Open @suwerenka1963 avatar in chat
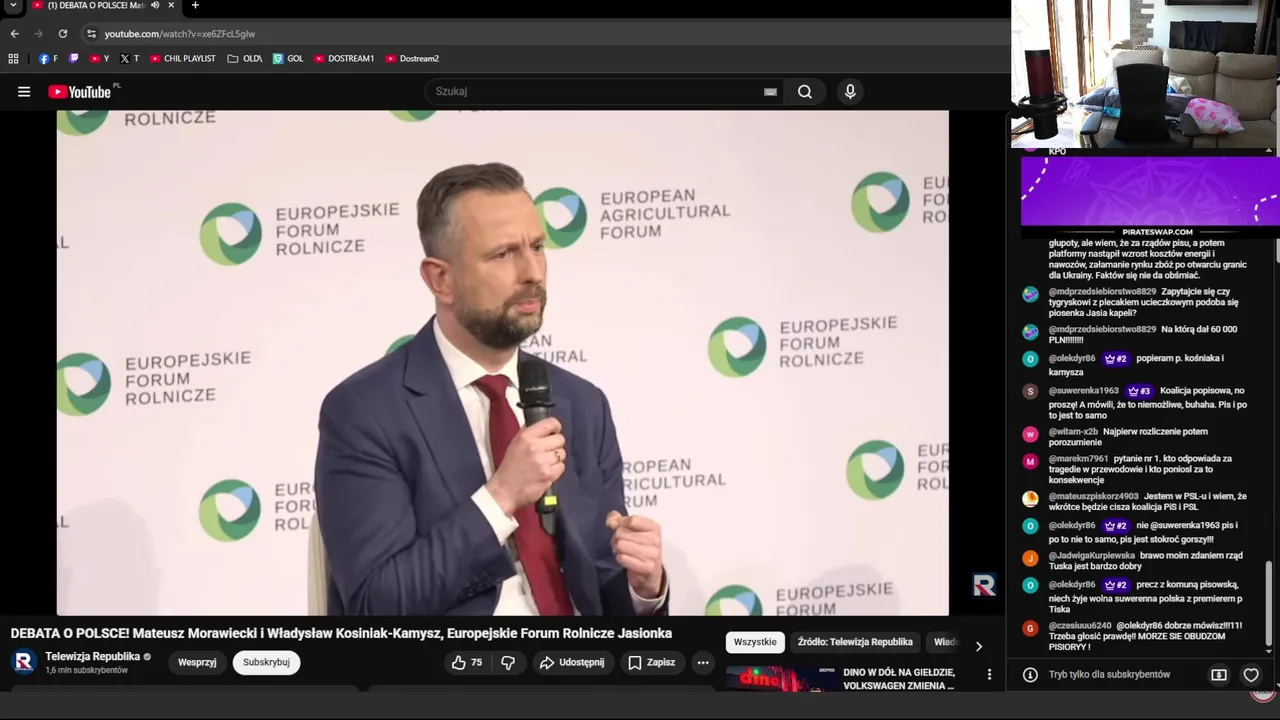 tap(1030, 392)
